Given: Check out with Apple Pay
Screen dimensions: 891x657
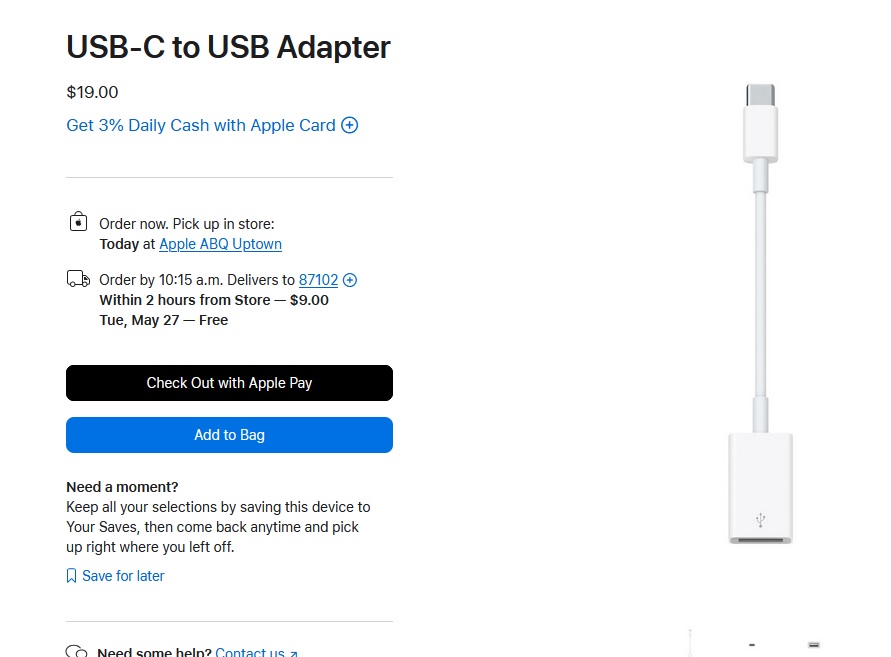Looking at the screenshot, I should pyautogui.click(x=229, y=383).
